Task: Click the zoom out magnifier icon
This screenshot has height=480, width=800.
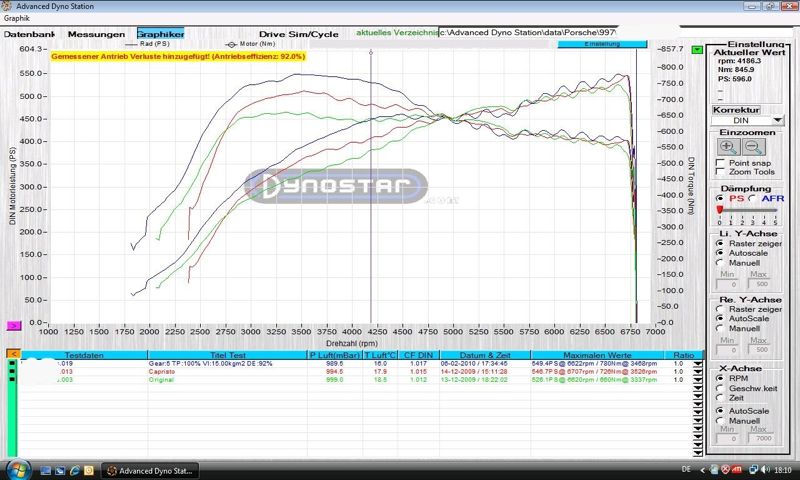Action: [x=752, y=147]
